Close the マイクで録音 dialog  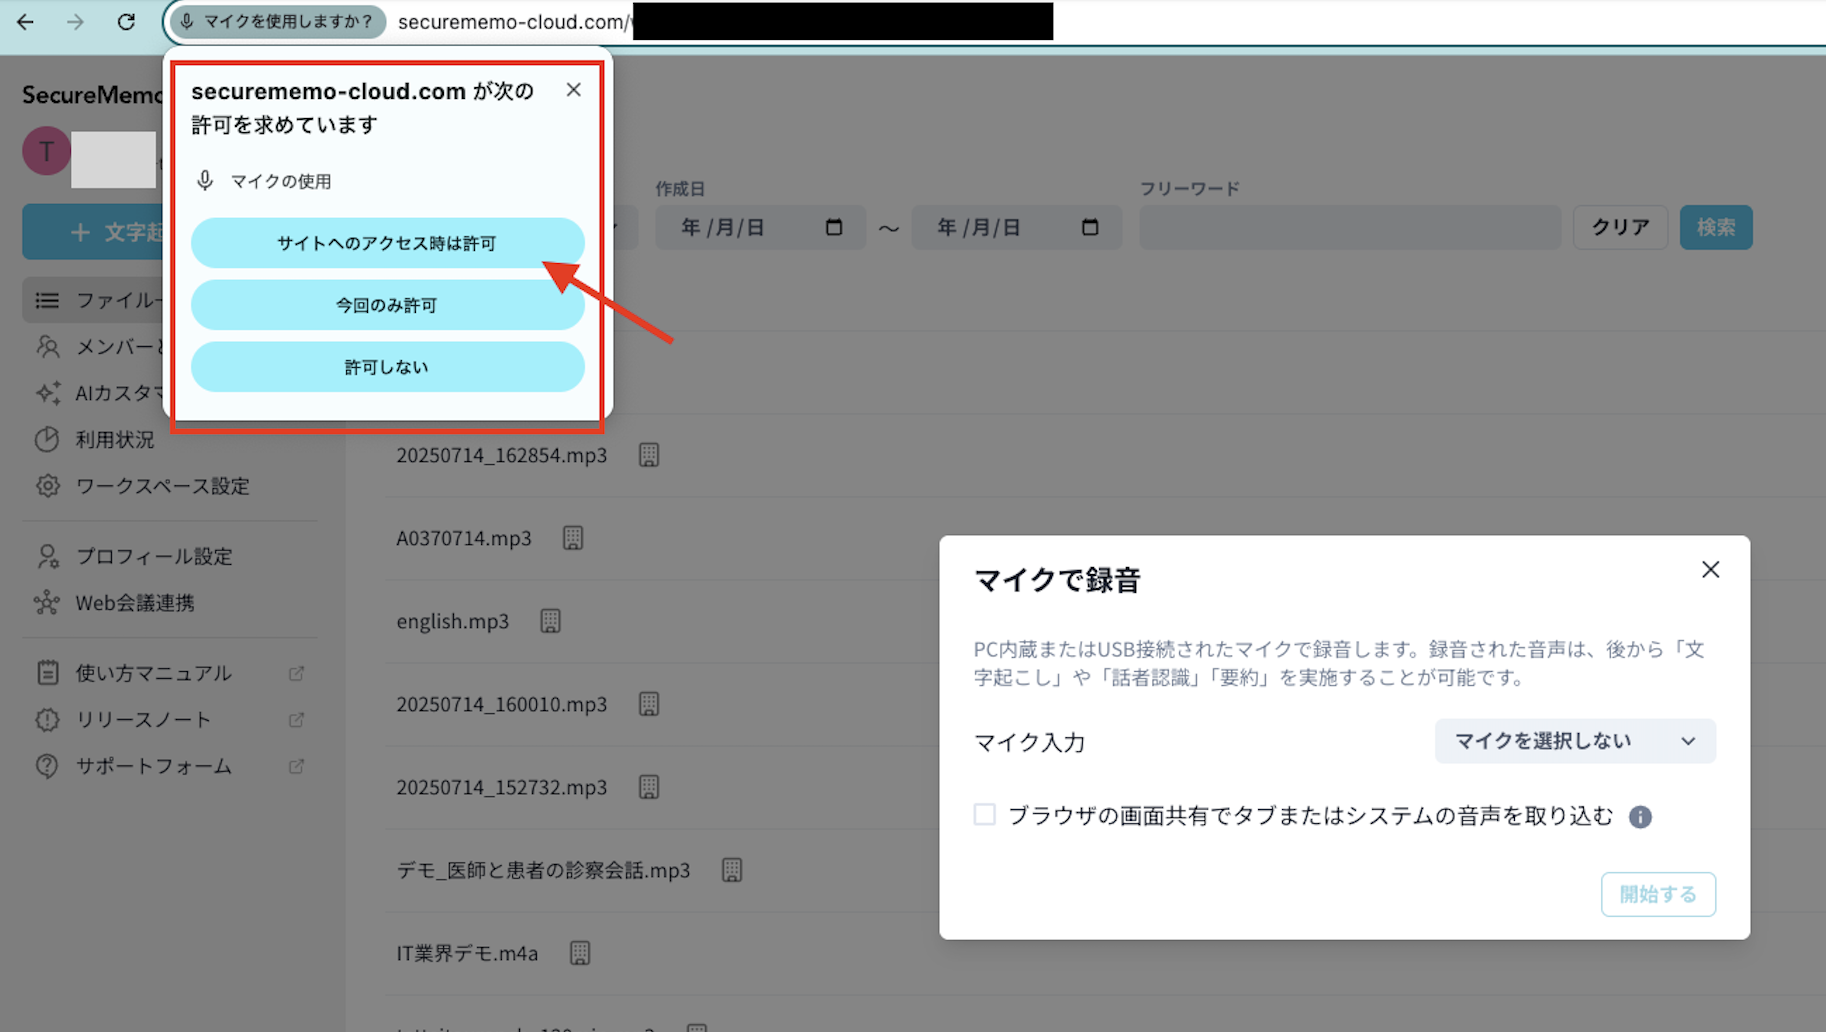point(1710,570)
